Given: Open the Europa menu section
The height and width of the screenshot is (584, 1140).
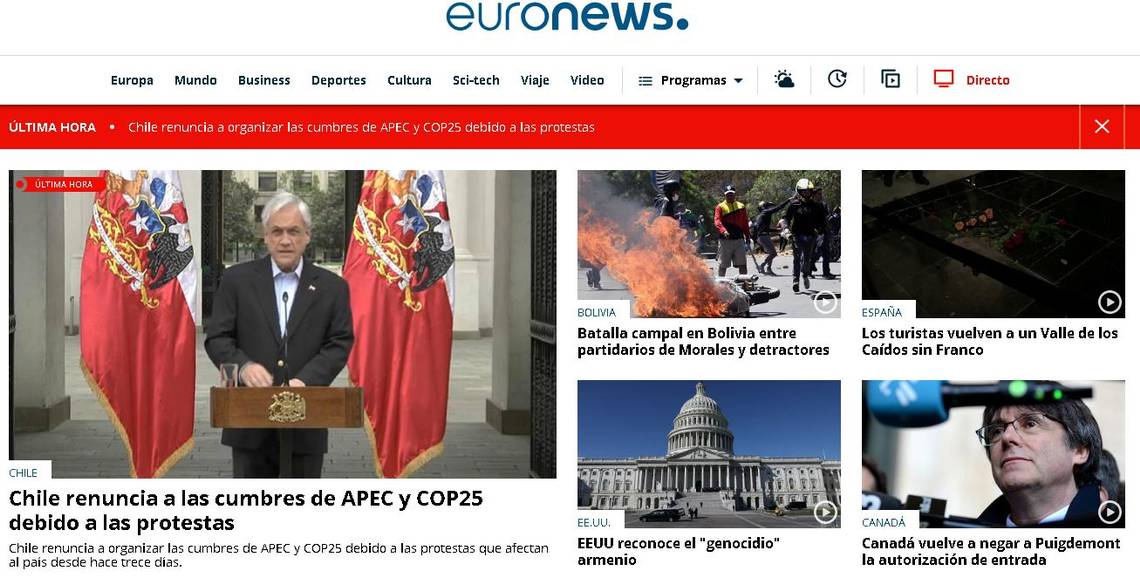Looking at the screenshot, I should tap(132, 80).
